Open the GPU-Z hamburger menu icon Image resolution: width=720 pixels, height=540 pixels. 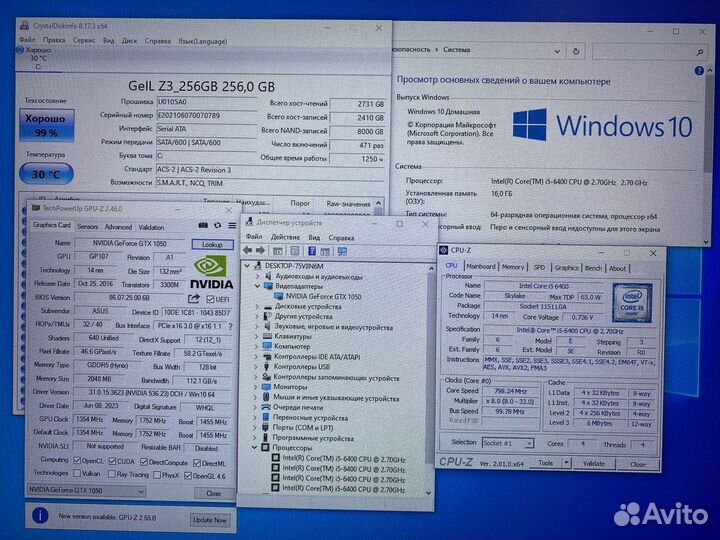(x=232, y=225)
